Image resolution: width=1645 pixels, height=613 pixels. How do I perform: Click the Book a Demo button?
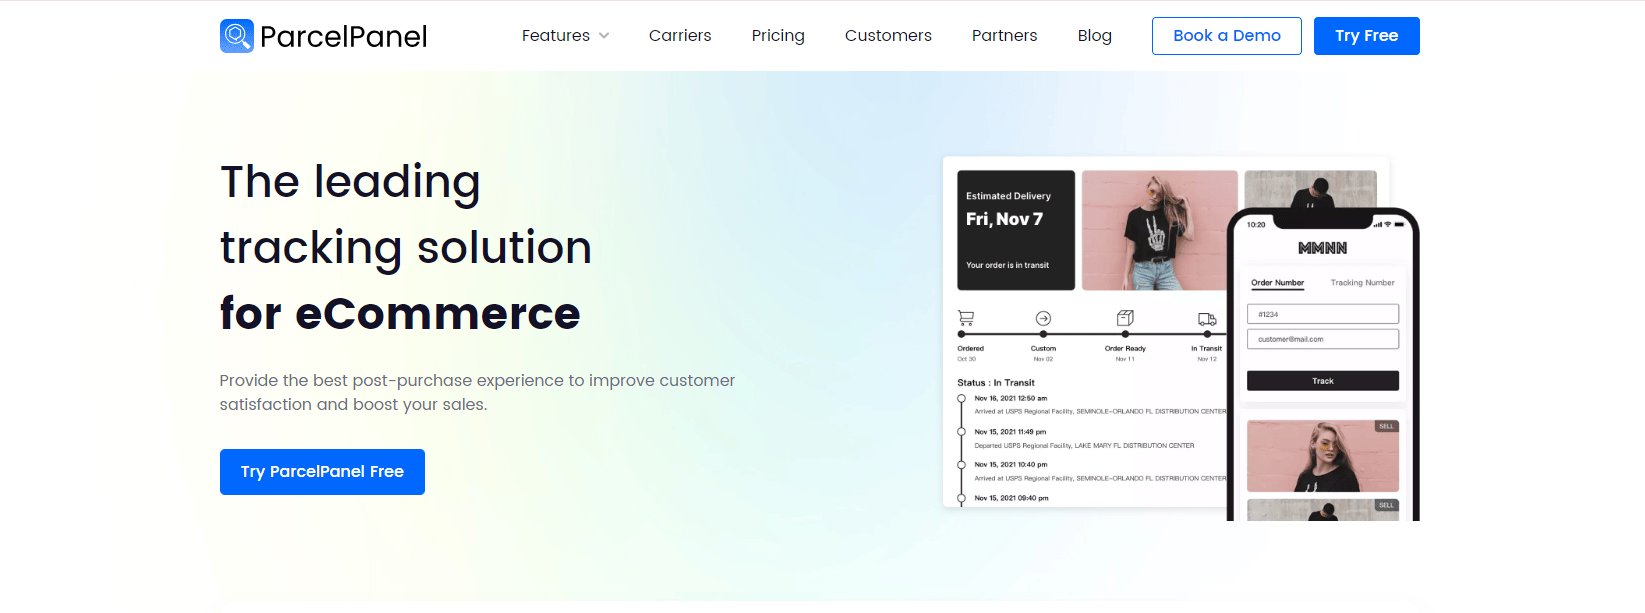pos(1226,36)
